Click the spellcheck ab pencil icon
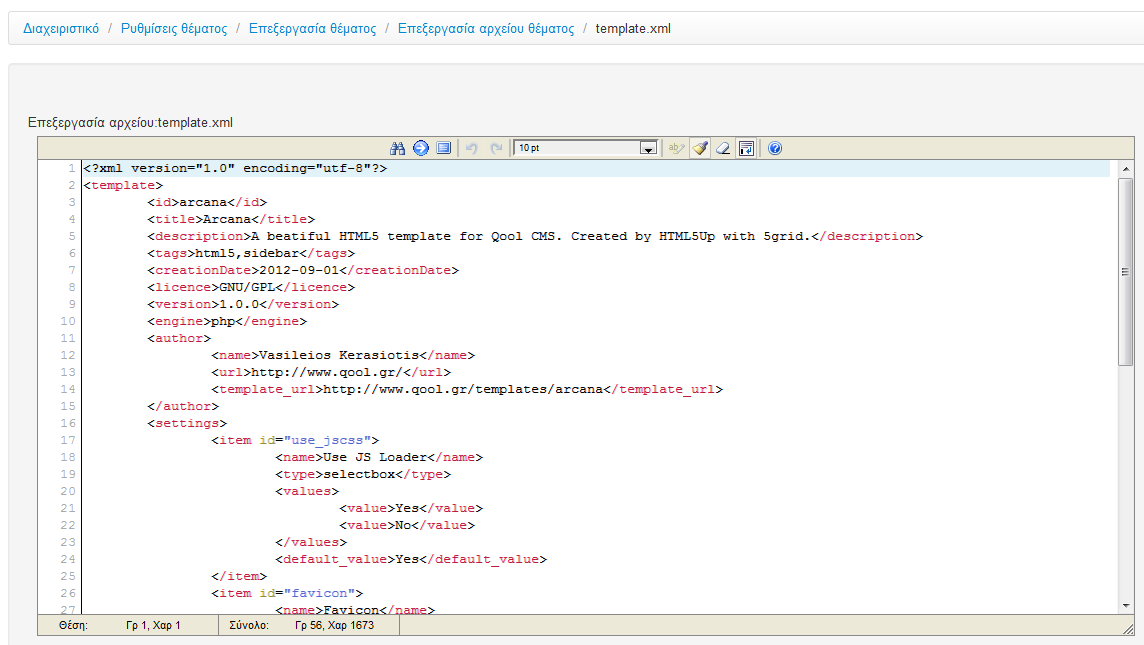Image resolution: width=1144 pixels, height=645 pixels. pyautogui.click(x=676, y=148)
